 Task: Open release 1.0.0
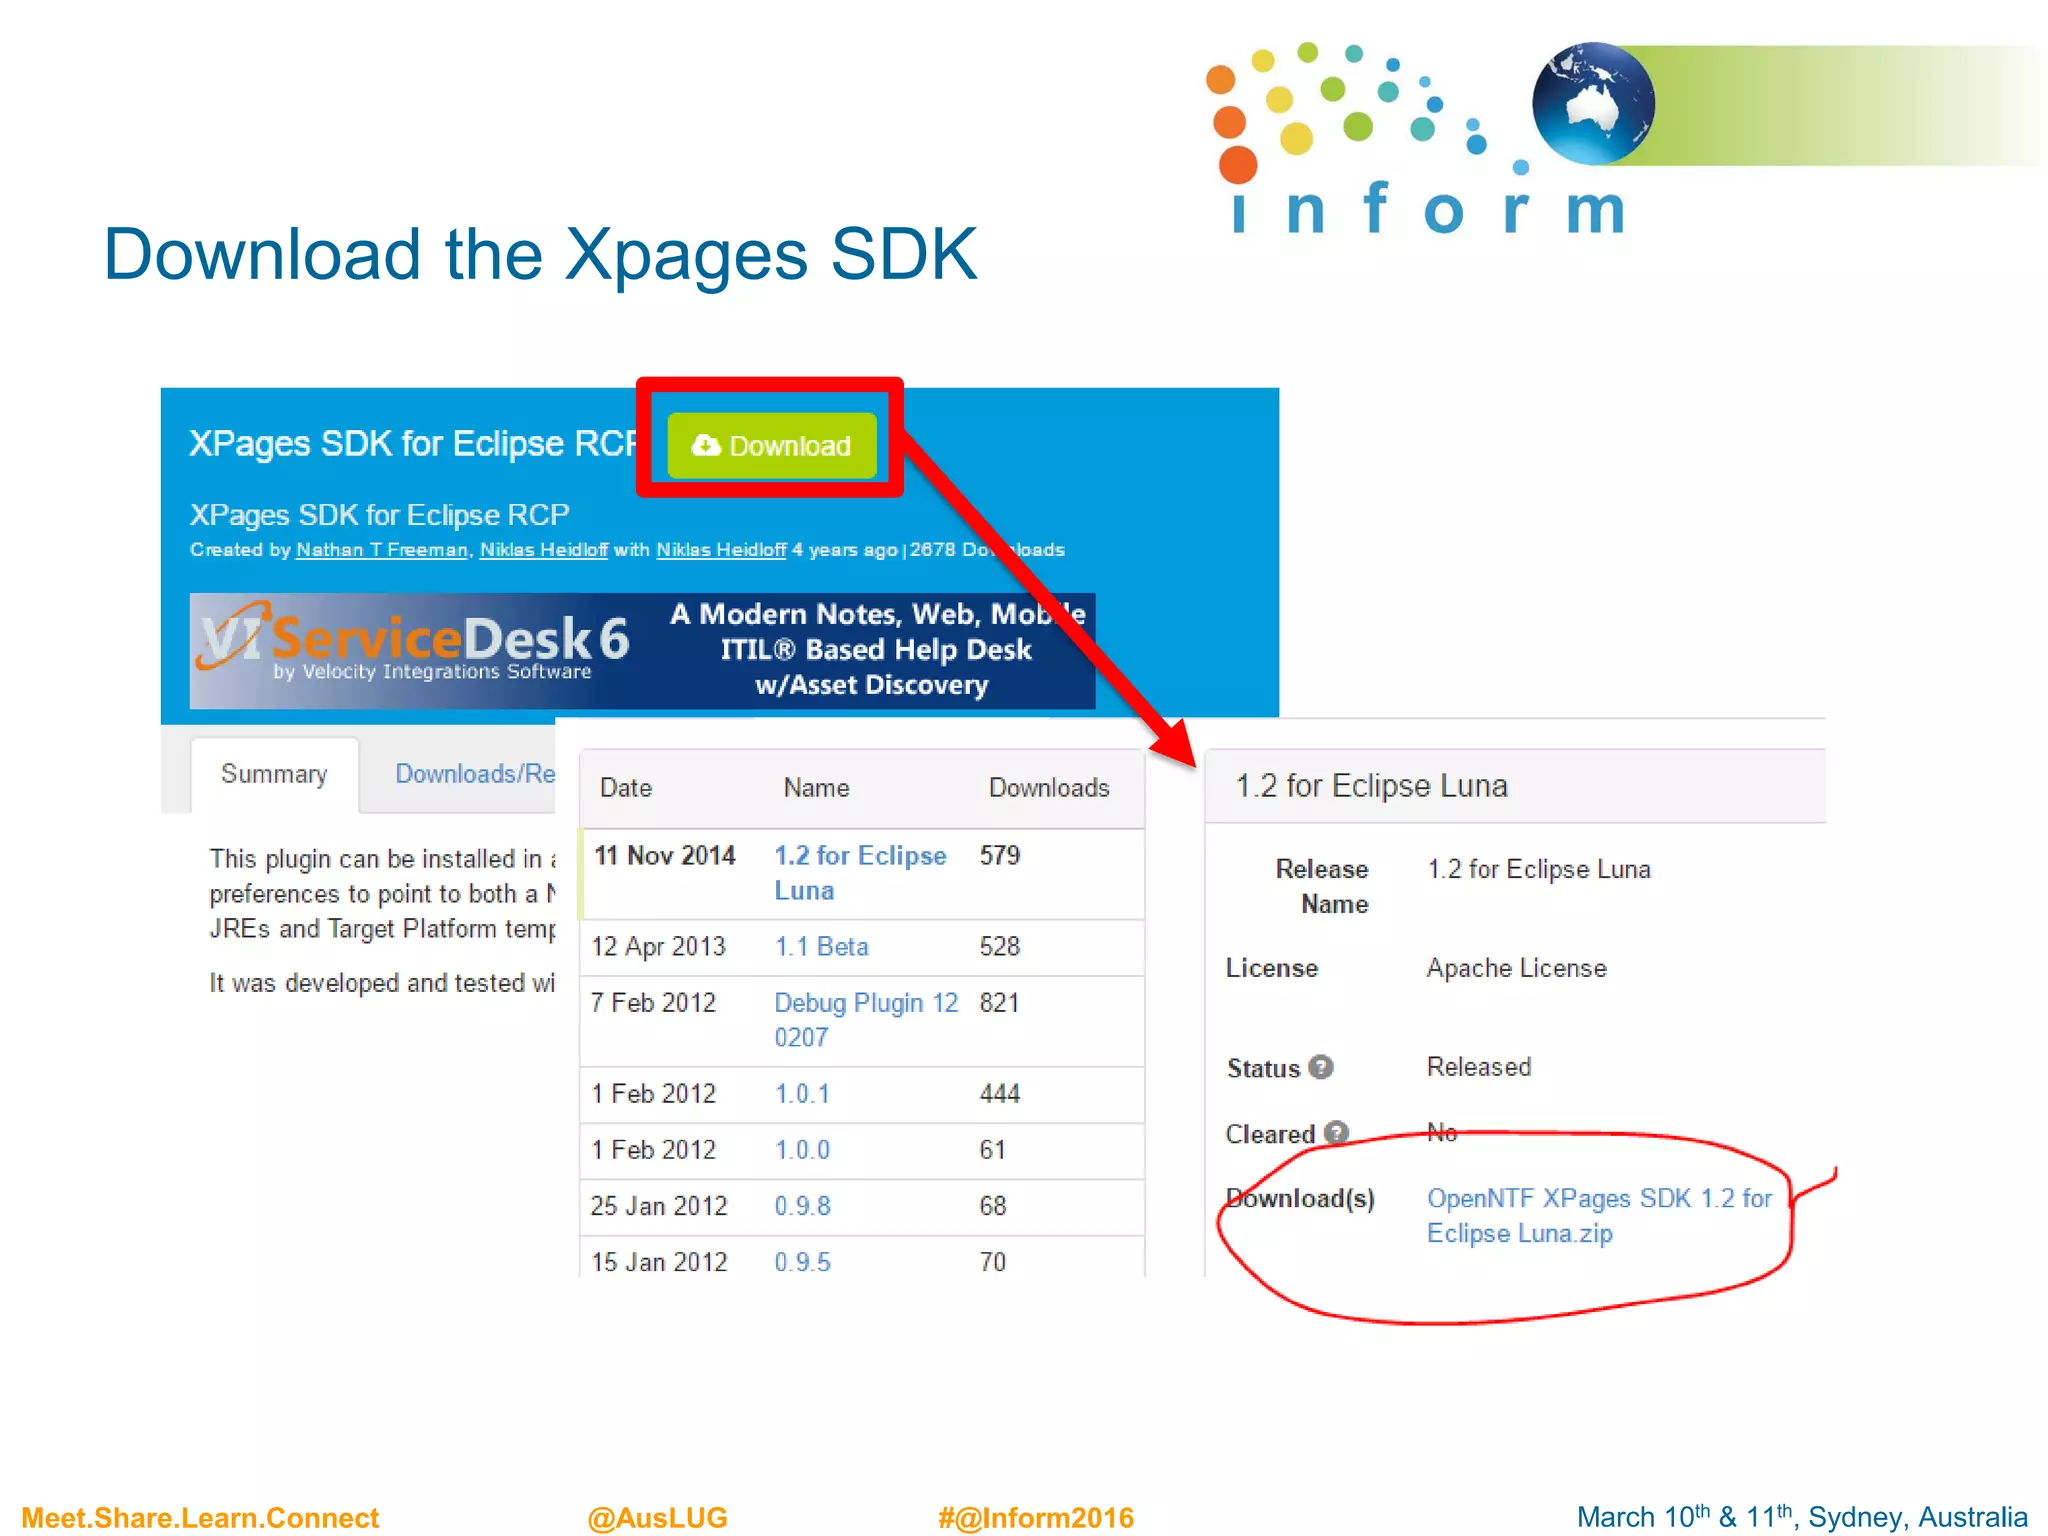(802, 1149)
